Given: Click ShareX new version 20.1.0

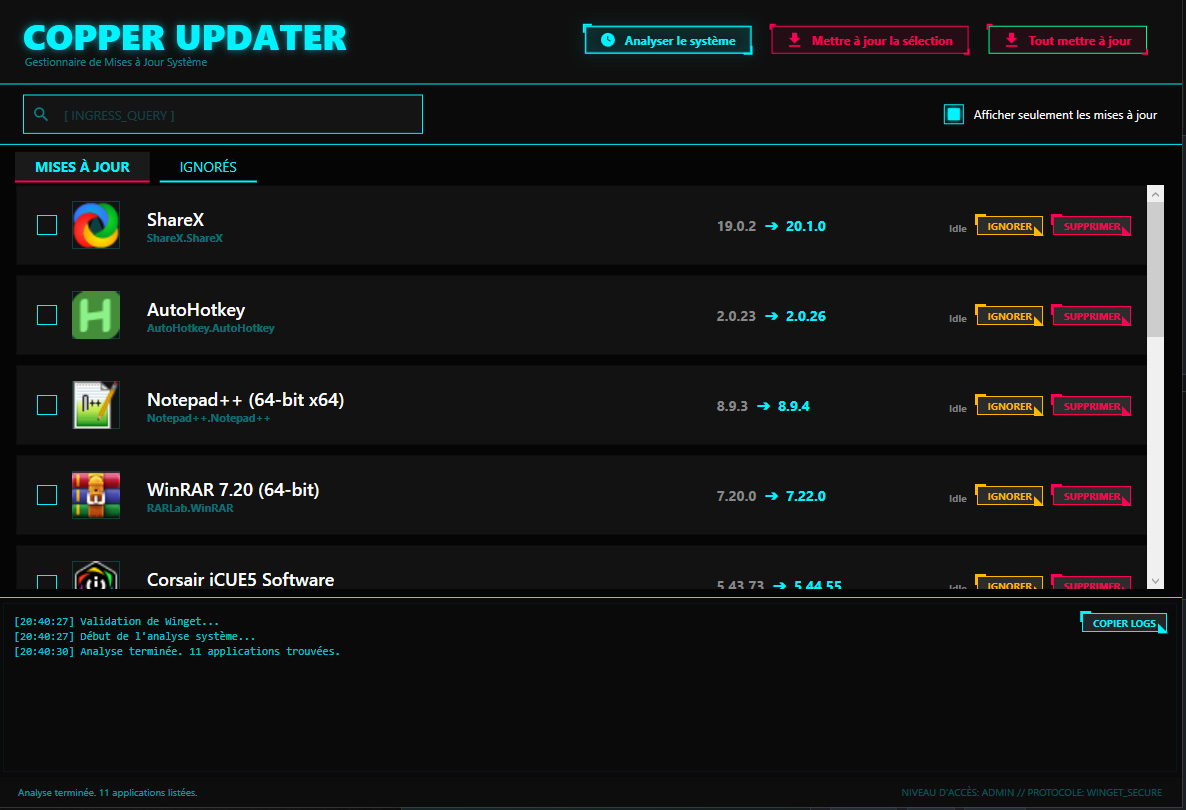Looking at the screenshot, I should tap(806, 226).
